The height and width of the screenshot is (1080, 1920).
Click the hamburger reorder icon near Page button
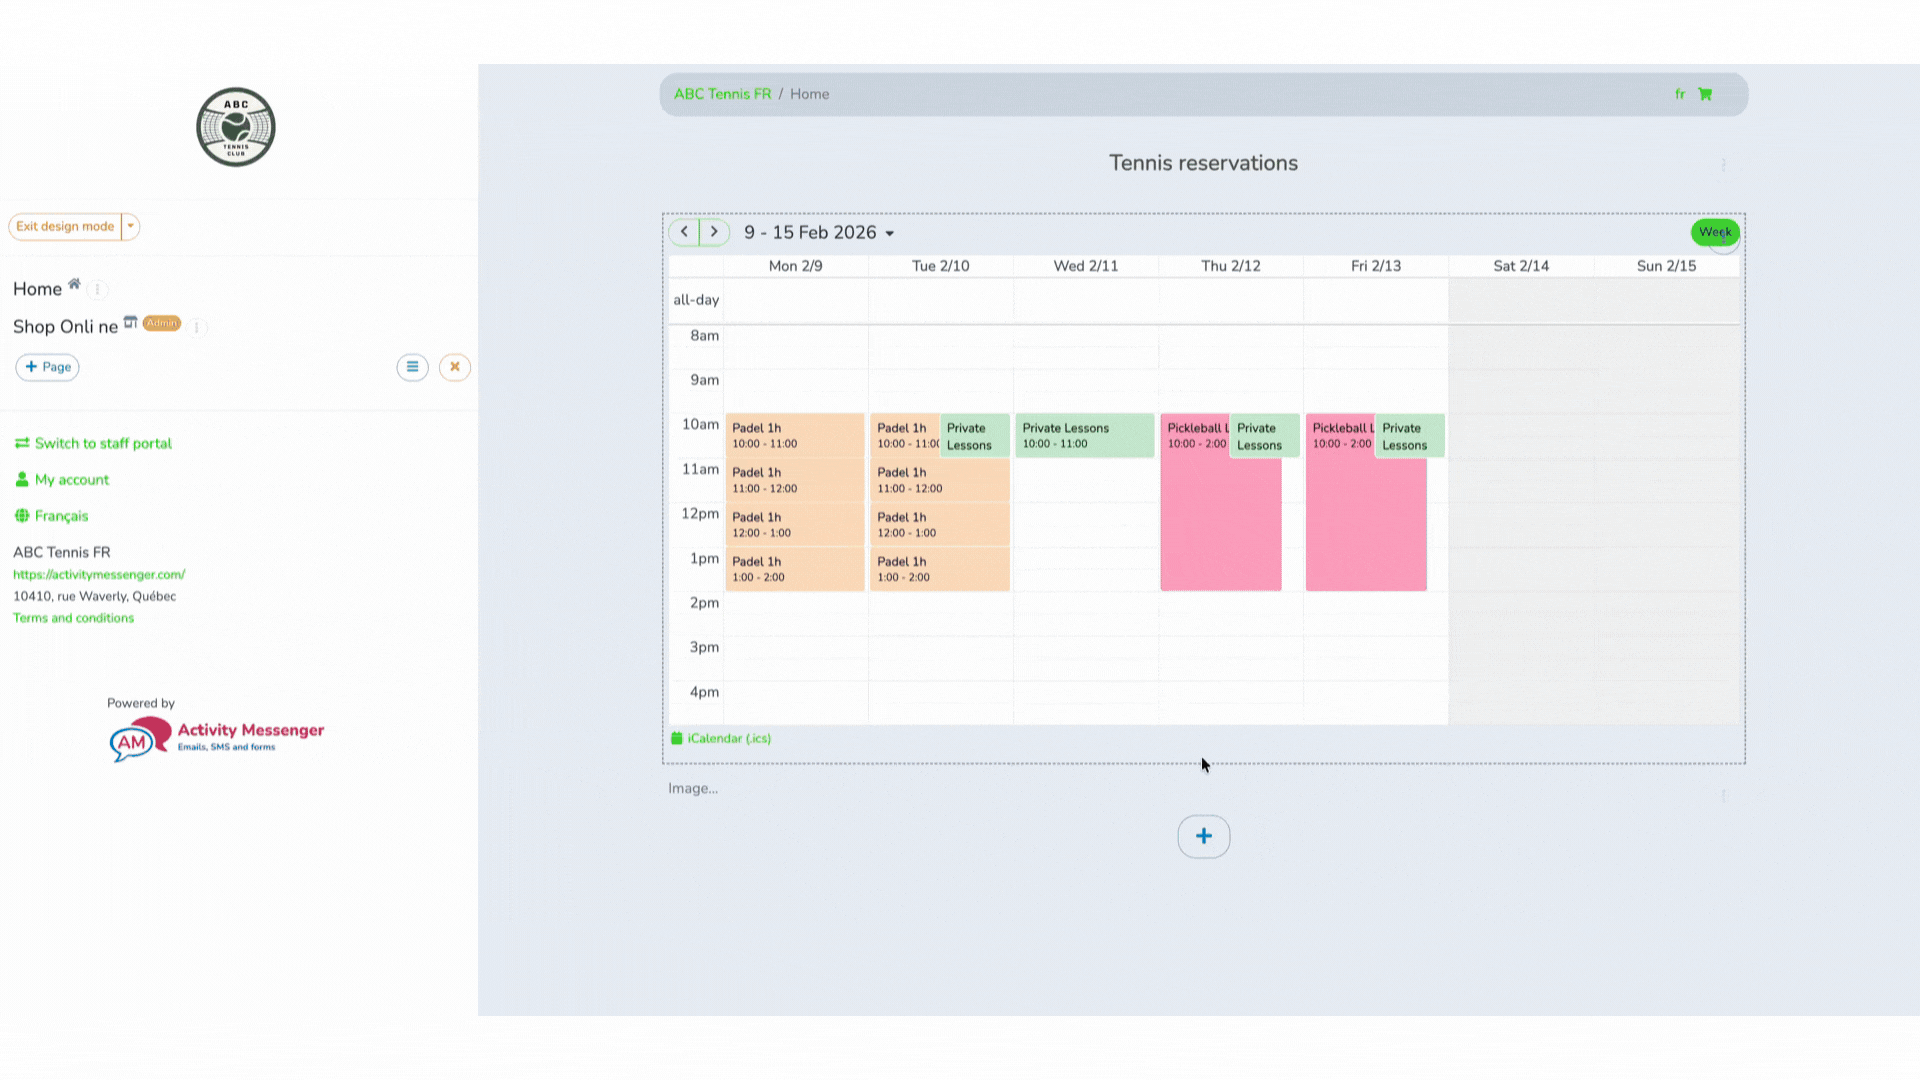[x=412, y=367]
